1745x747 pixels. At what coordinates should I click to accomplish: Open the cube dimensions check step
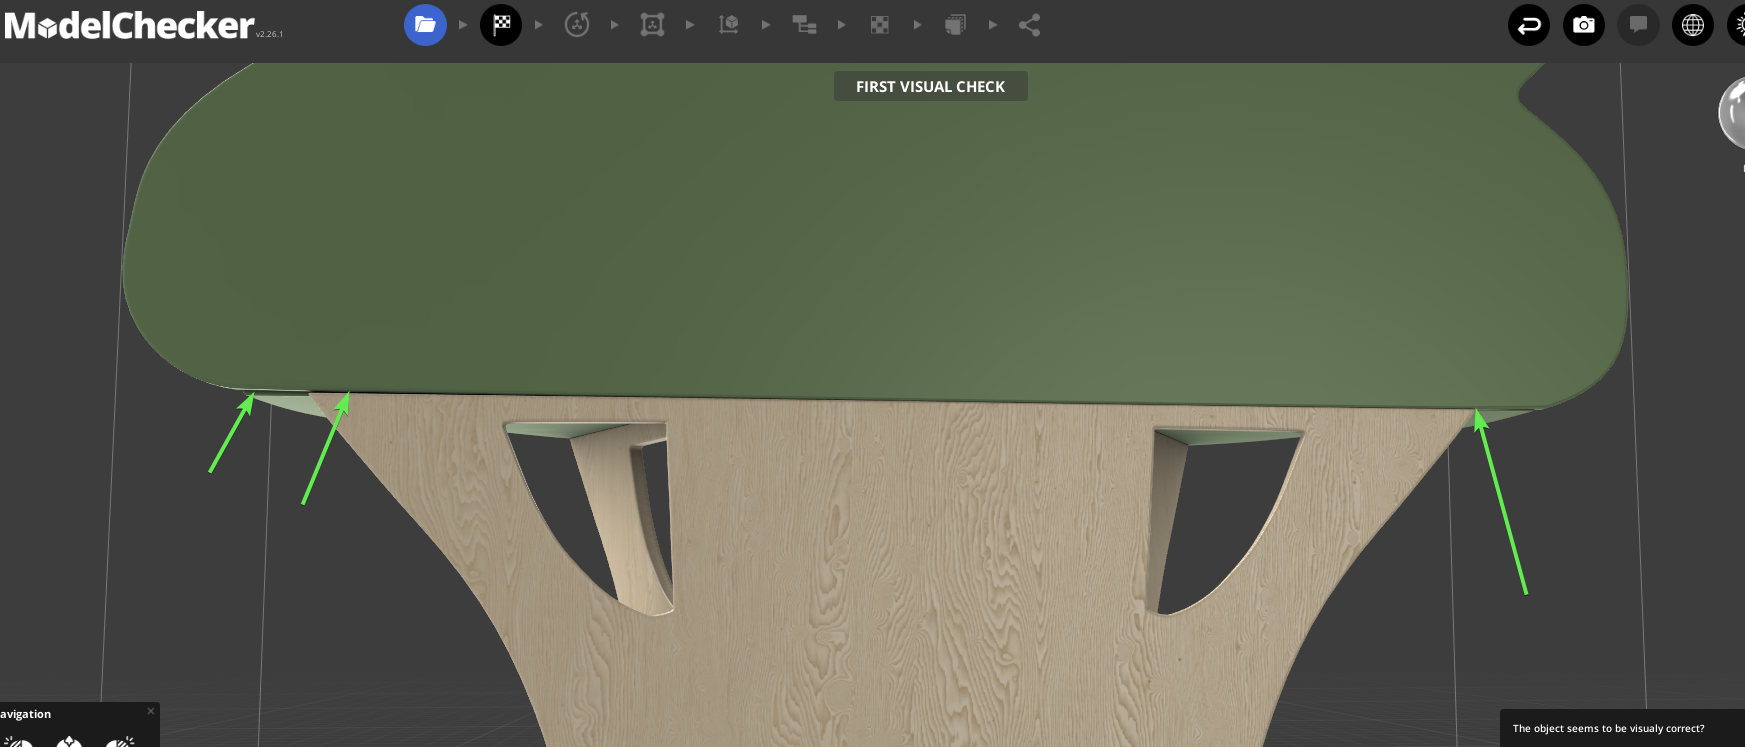coord(729,25)
